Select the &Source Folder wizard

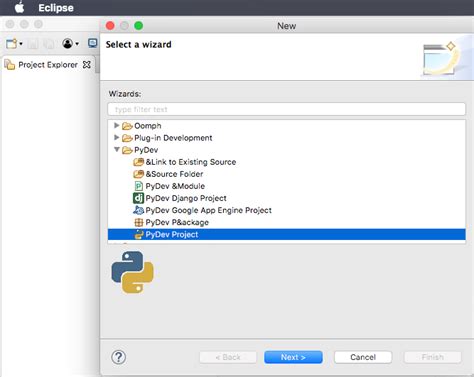pos(174,174)
